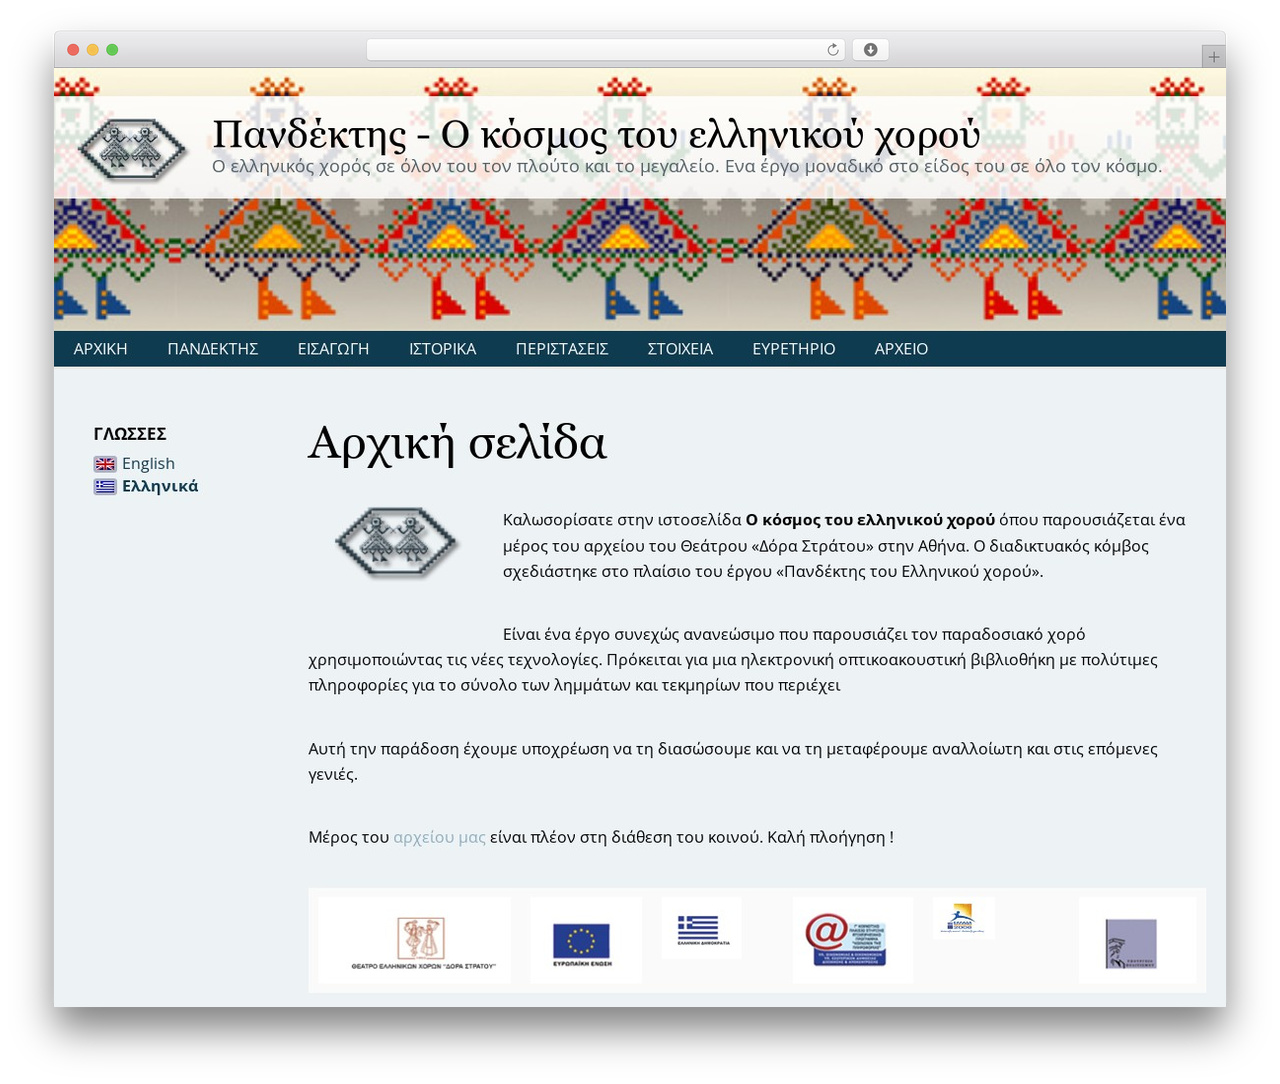
Task: Click the Greek flag icon beside Ελληνικά
Action: pyautogui.click(x=105, y=487)
